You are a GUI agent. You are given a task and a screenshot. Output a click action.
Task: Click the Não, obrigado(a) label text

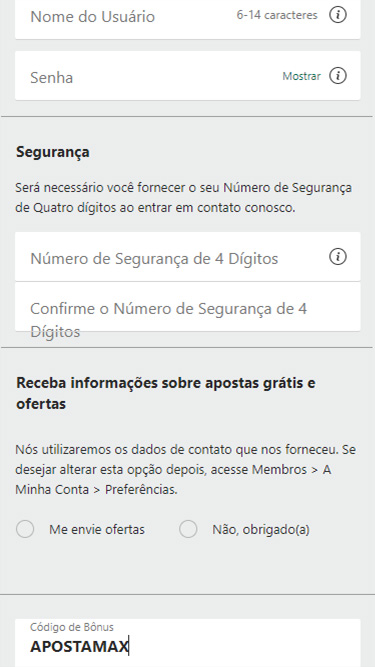(x=261, y=530)
